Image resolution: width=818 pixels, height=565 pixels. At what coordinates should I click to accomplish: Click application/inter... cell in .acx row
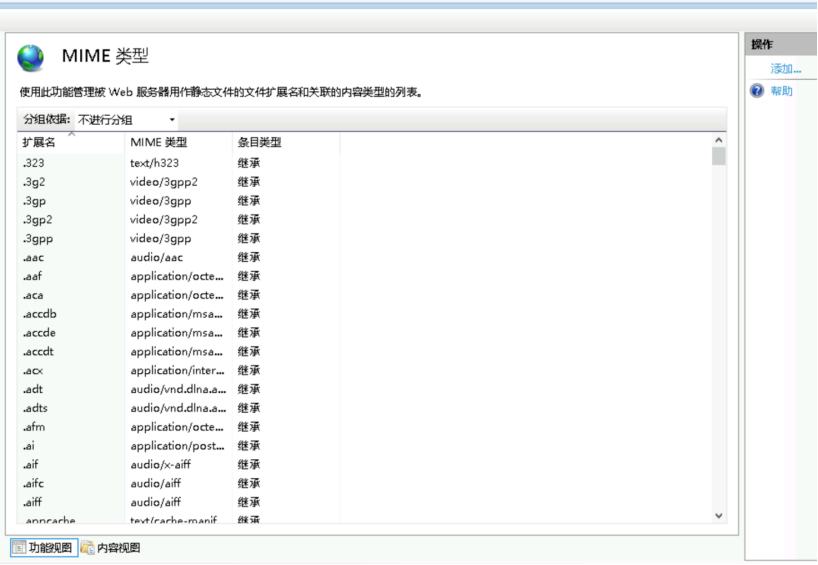pyautogui.click(x=177, y=370)
